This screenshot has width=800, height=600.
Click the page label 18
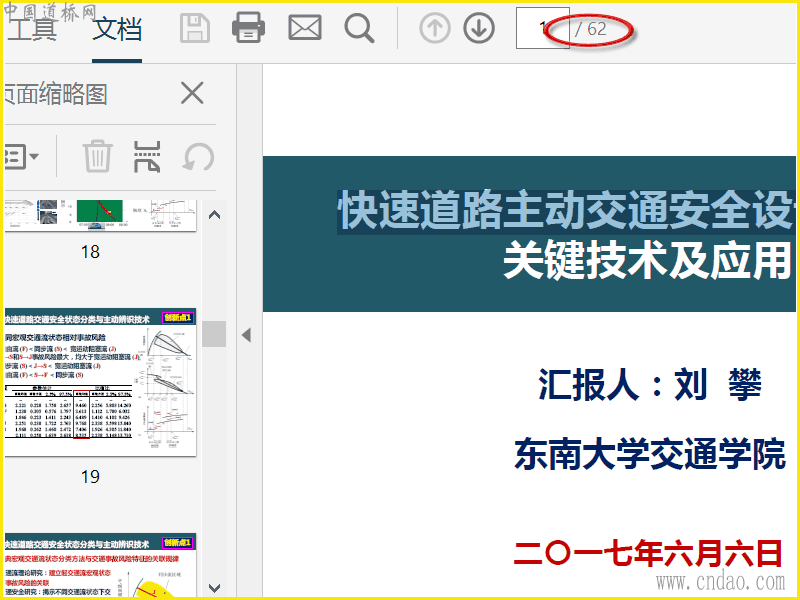click(x=90, y=252)
